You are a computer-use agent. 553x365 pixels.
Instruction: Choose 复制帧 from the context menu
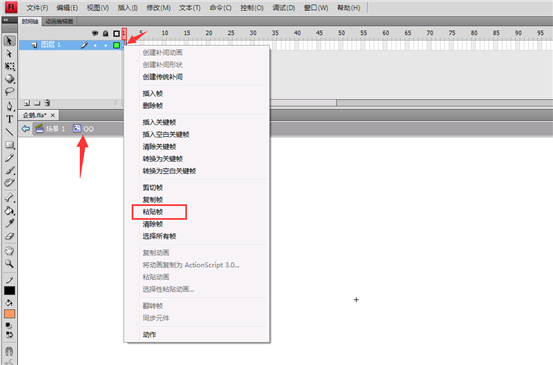click(152, 200)
